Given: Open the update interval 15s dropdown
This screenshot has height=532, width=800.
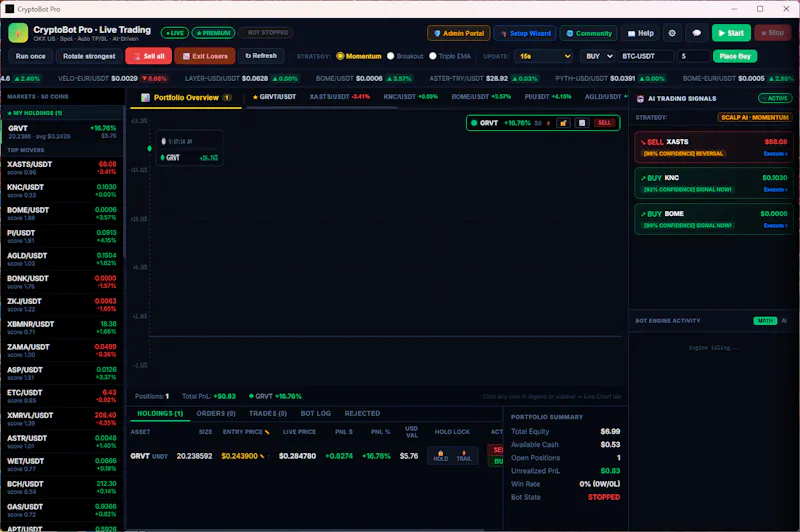Looking at the screenshot, I should tap(544, 56).
